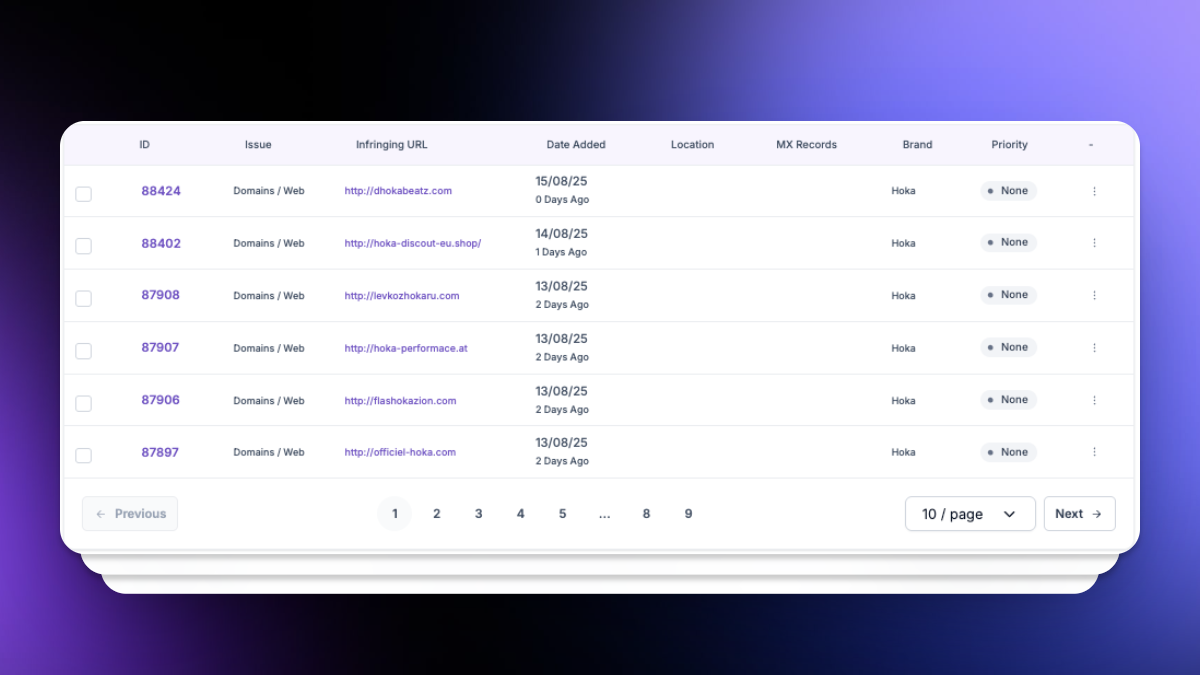Follow the http://hoka-discout-eu.shop/ link

coord(413,244)
